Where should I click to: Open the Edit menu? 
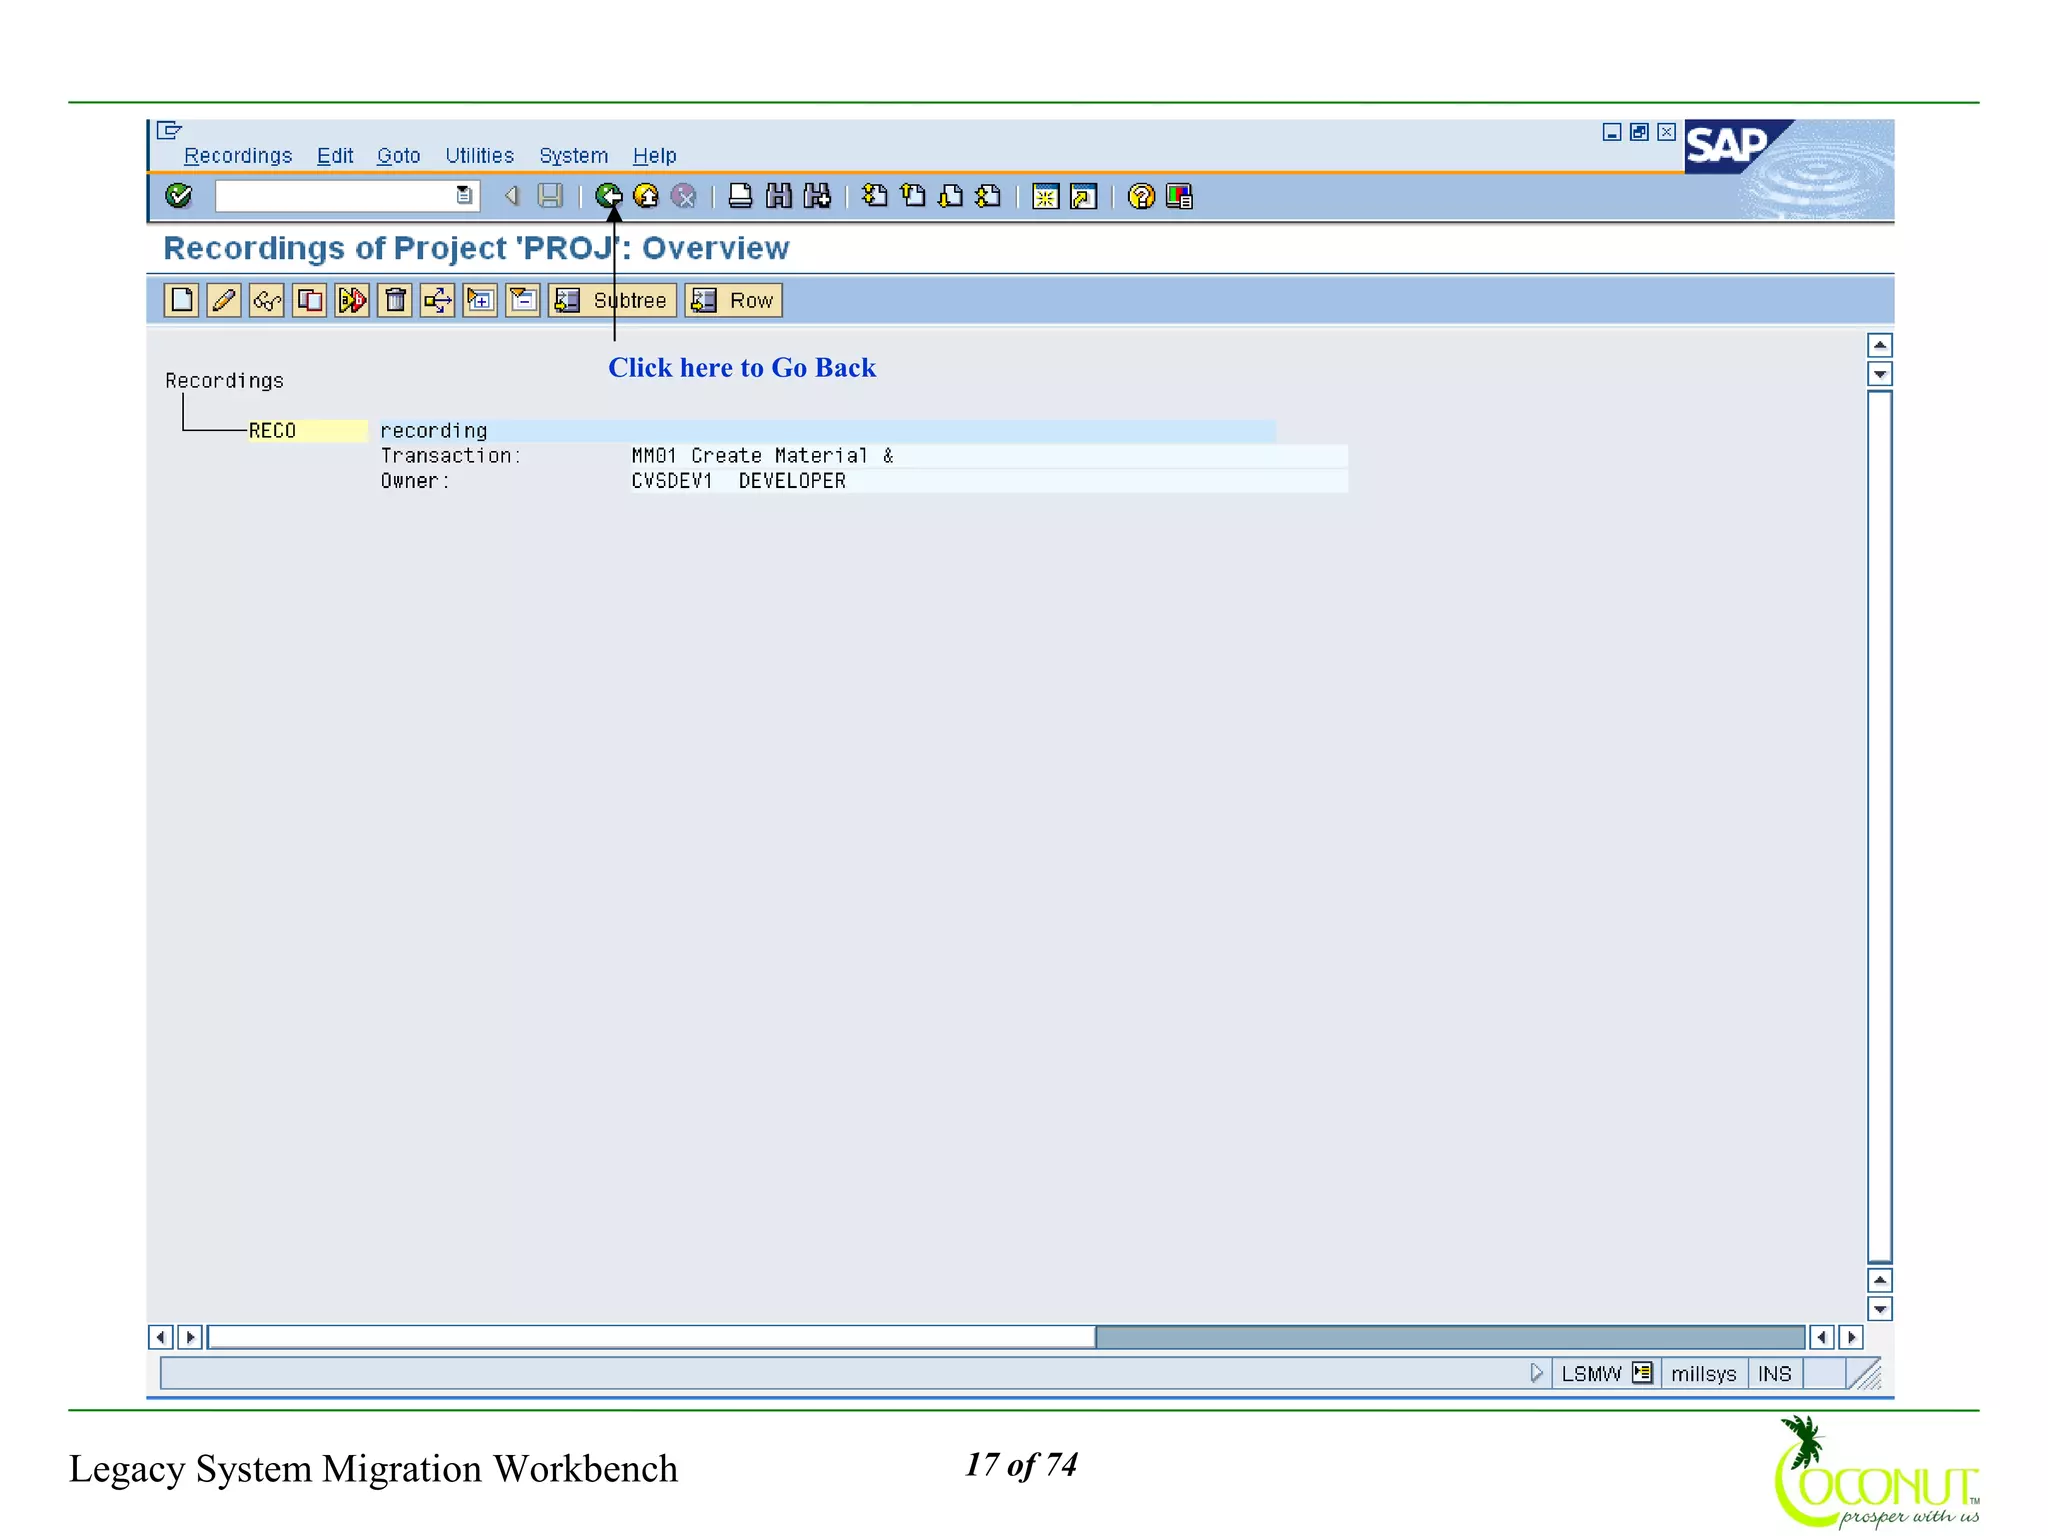(335, 156)
